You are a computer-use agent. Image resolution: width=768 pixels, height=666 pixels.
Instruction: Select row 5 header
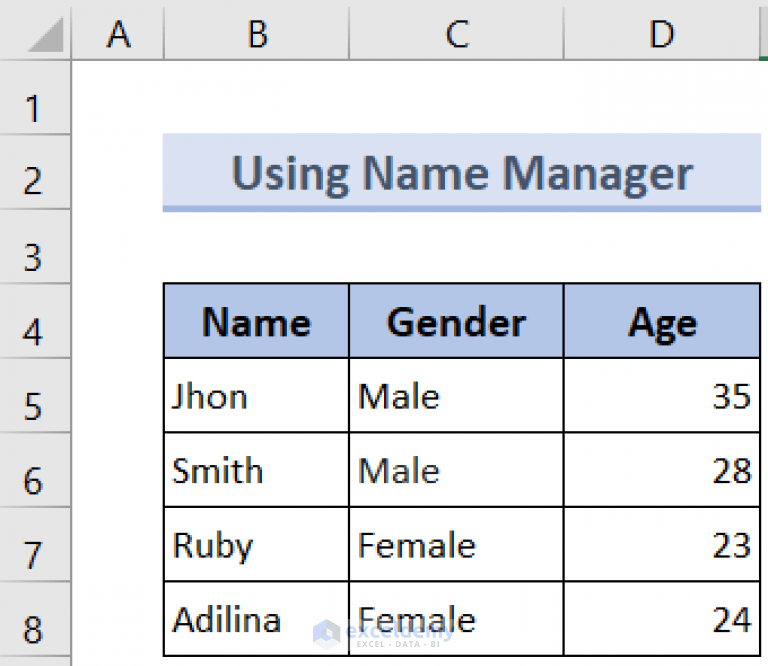[x=35, y=396]
